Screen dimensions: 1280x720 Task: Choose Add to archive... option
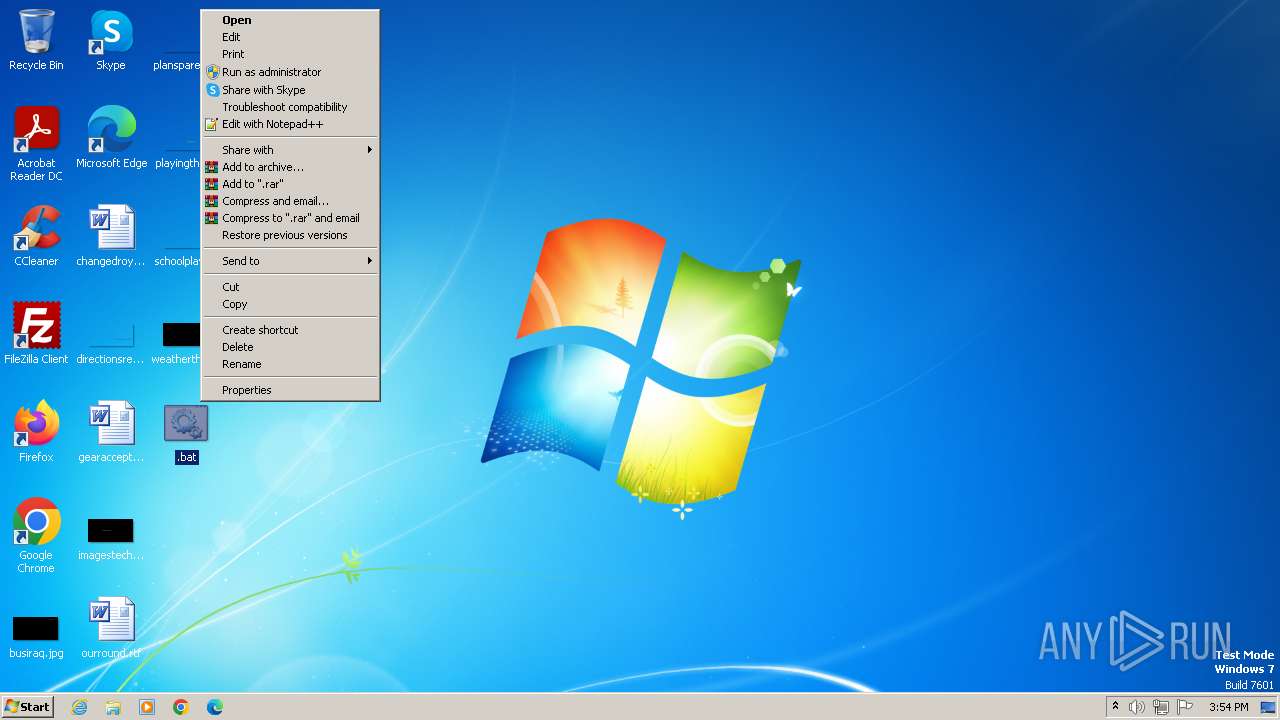290,167
